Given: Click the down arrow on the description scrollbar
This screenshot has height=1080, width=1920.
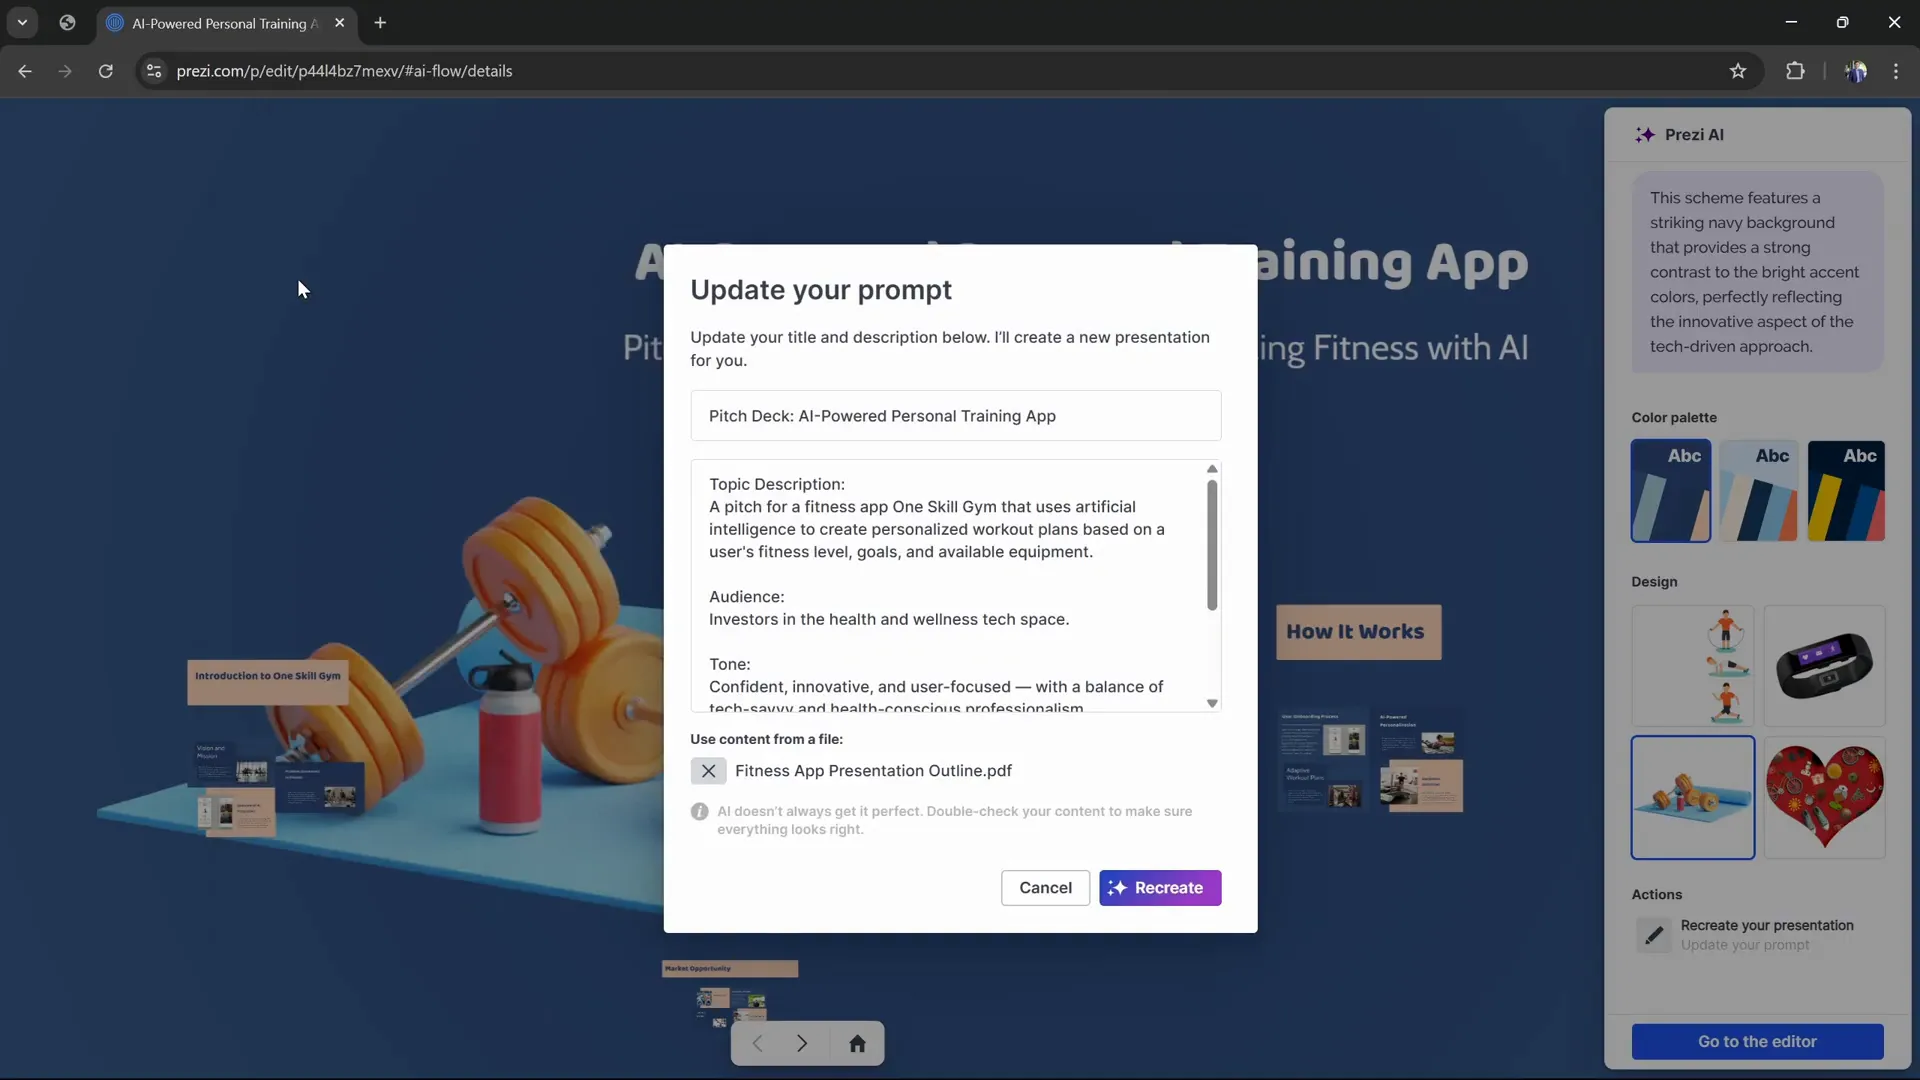Looking at the screenshot, I should (x=1212, y=704).
